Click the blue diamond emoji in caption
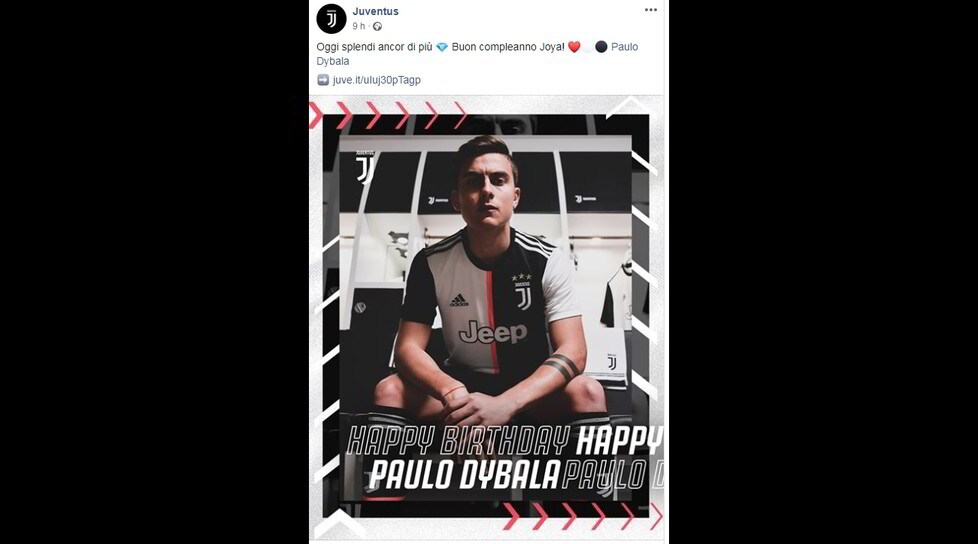Screen dimensions: 978x544 [442, 47]
